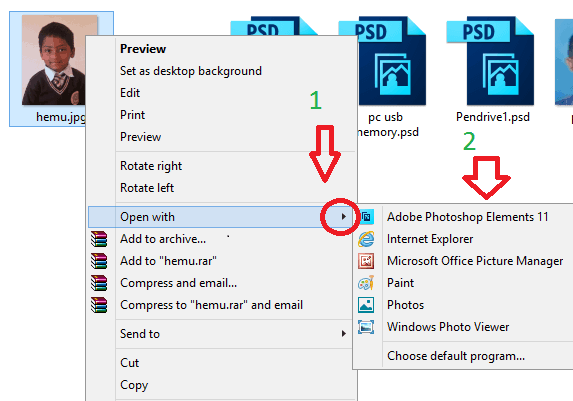Select the Pendrive1.psd file icon
Viewport: 573px width, 401px height.
(x=490, y=61)
